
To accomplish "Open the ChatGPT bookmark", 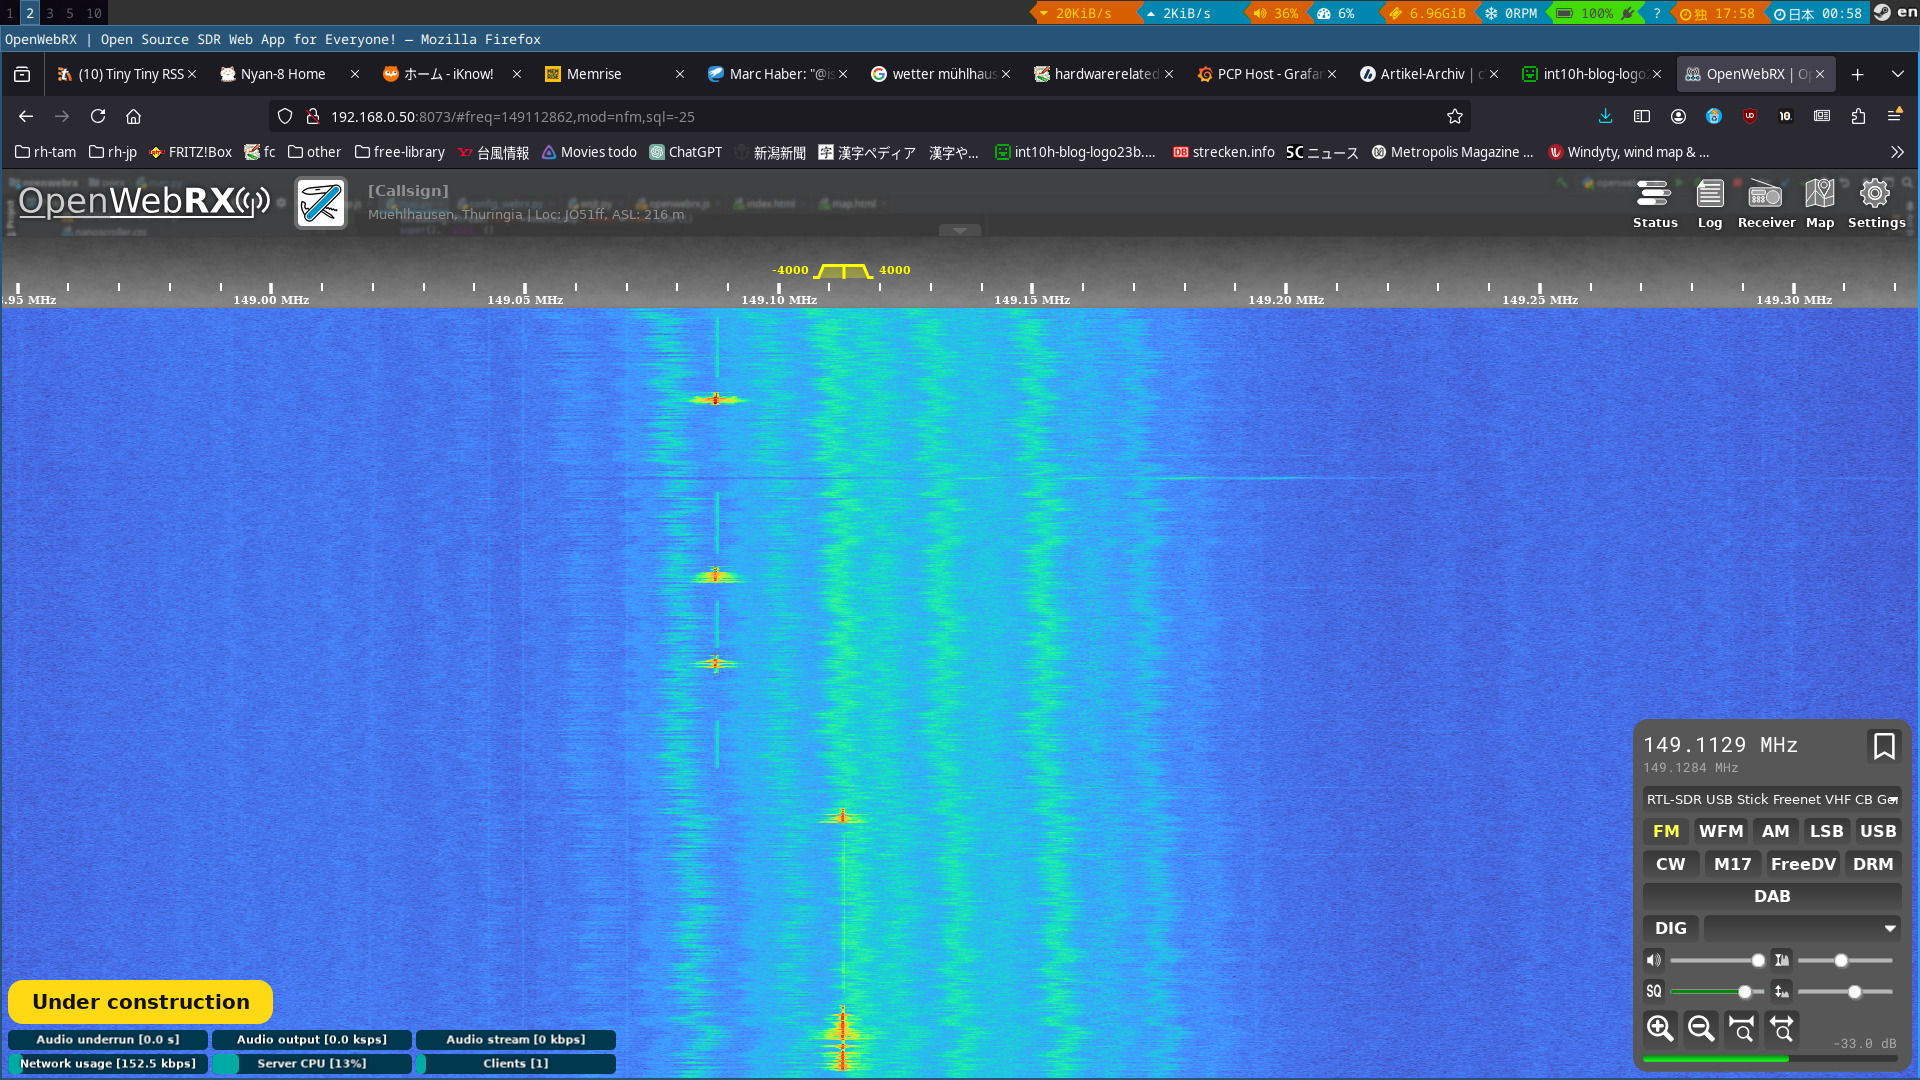I will [x=686, y=152].
